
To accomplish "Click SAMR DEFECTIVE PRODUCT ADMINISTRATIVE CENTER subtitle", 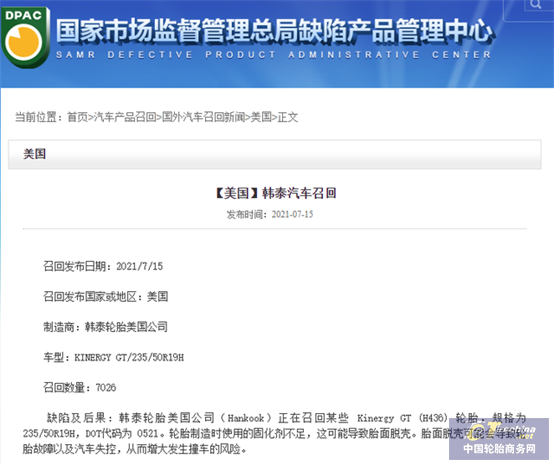I will [274, 55].
